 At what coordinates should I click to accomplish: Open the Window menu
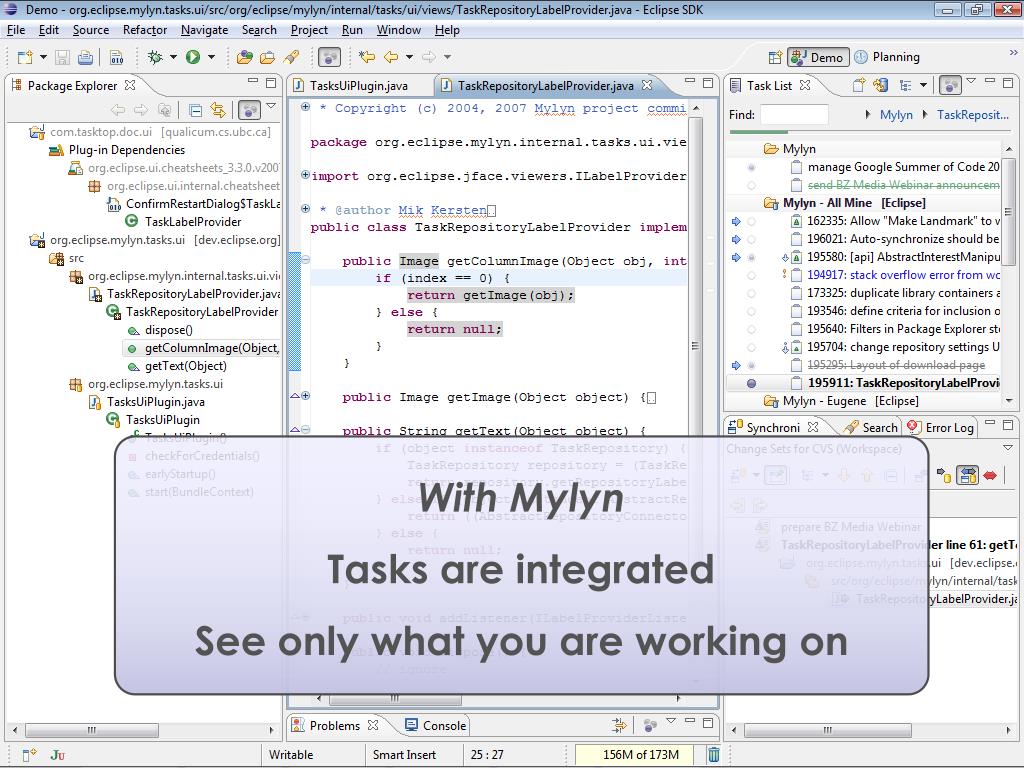398,30
